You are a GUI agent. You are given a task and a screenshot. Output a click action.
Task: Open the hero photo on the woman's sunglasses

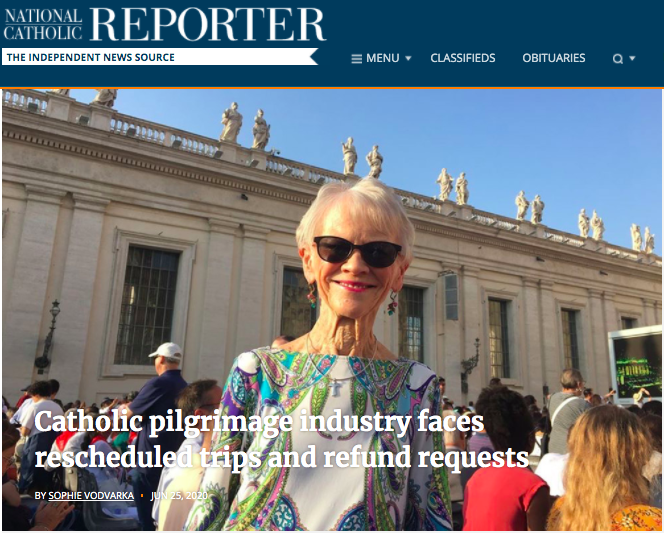coord(357,251)
